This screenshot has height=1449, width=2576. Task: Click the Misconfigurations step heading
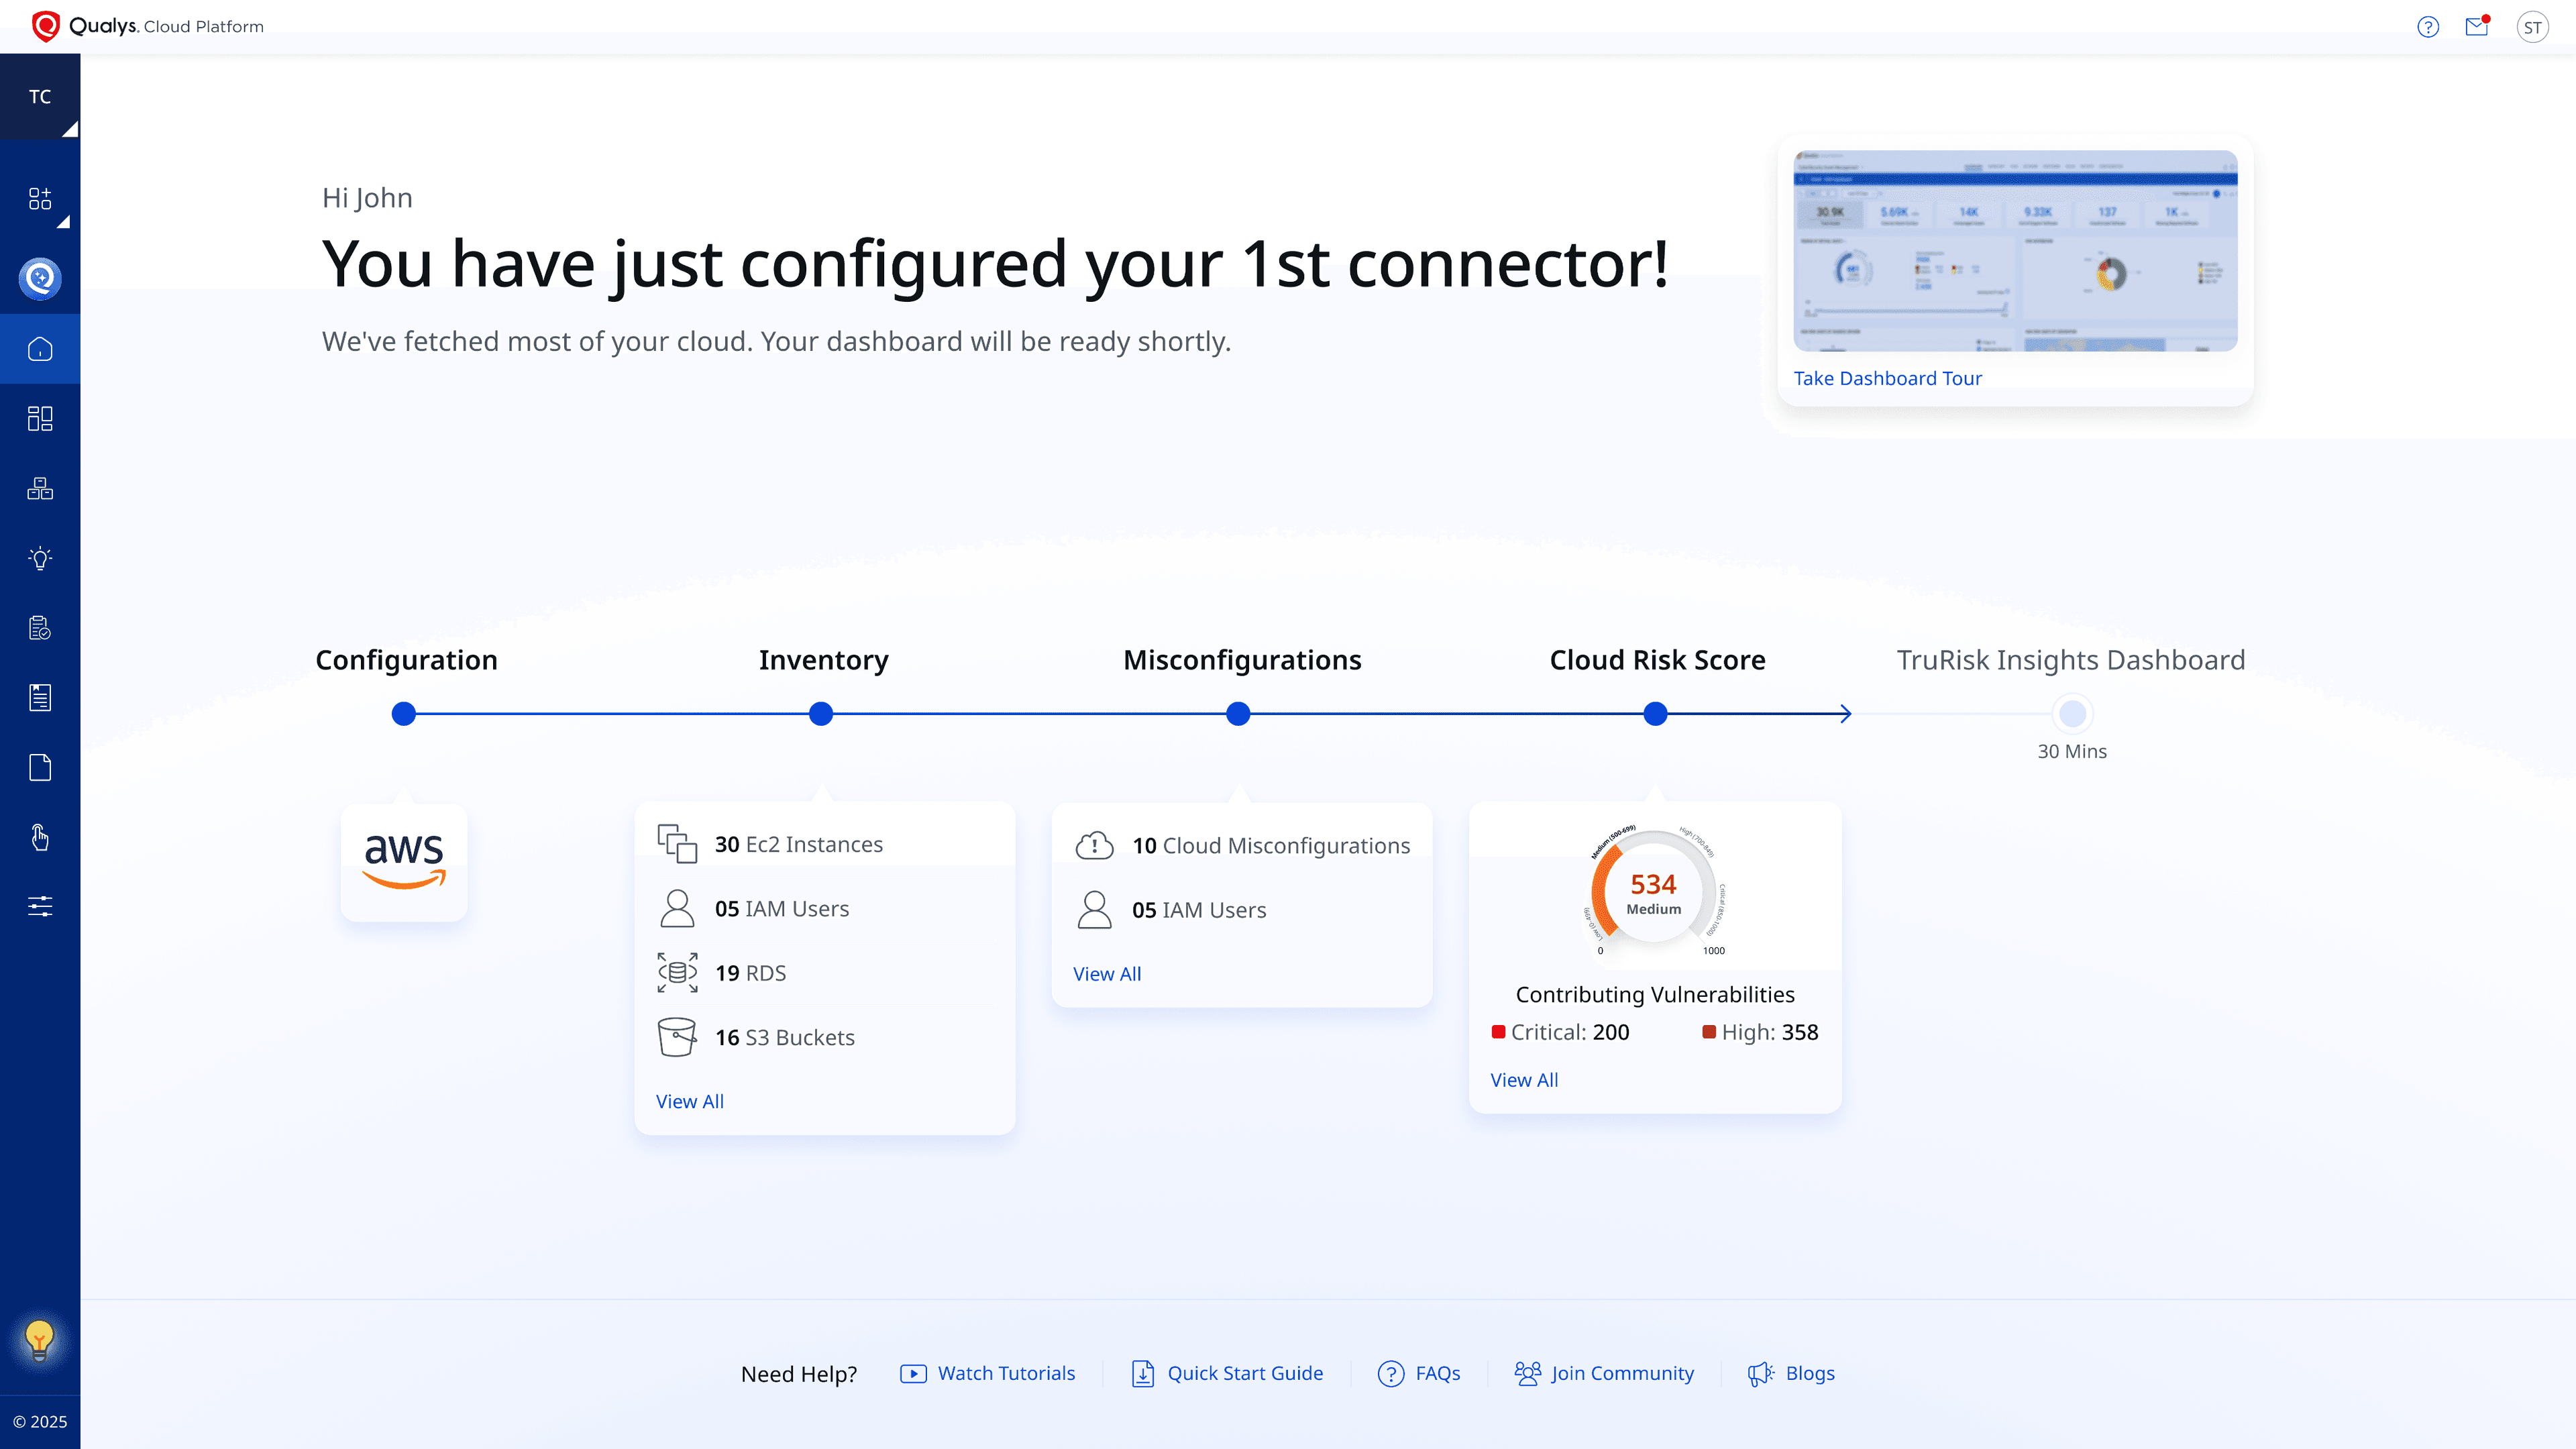[1242, 660]
